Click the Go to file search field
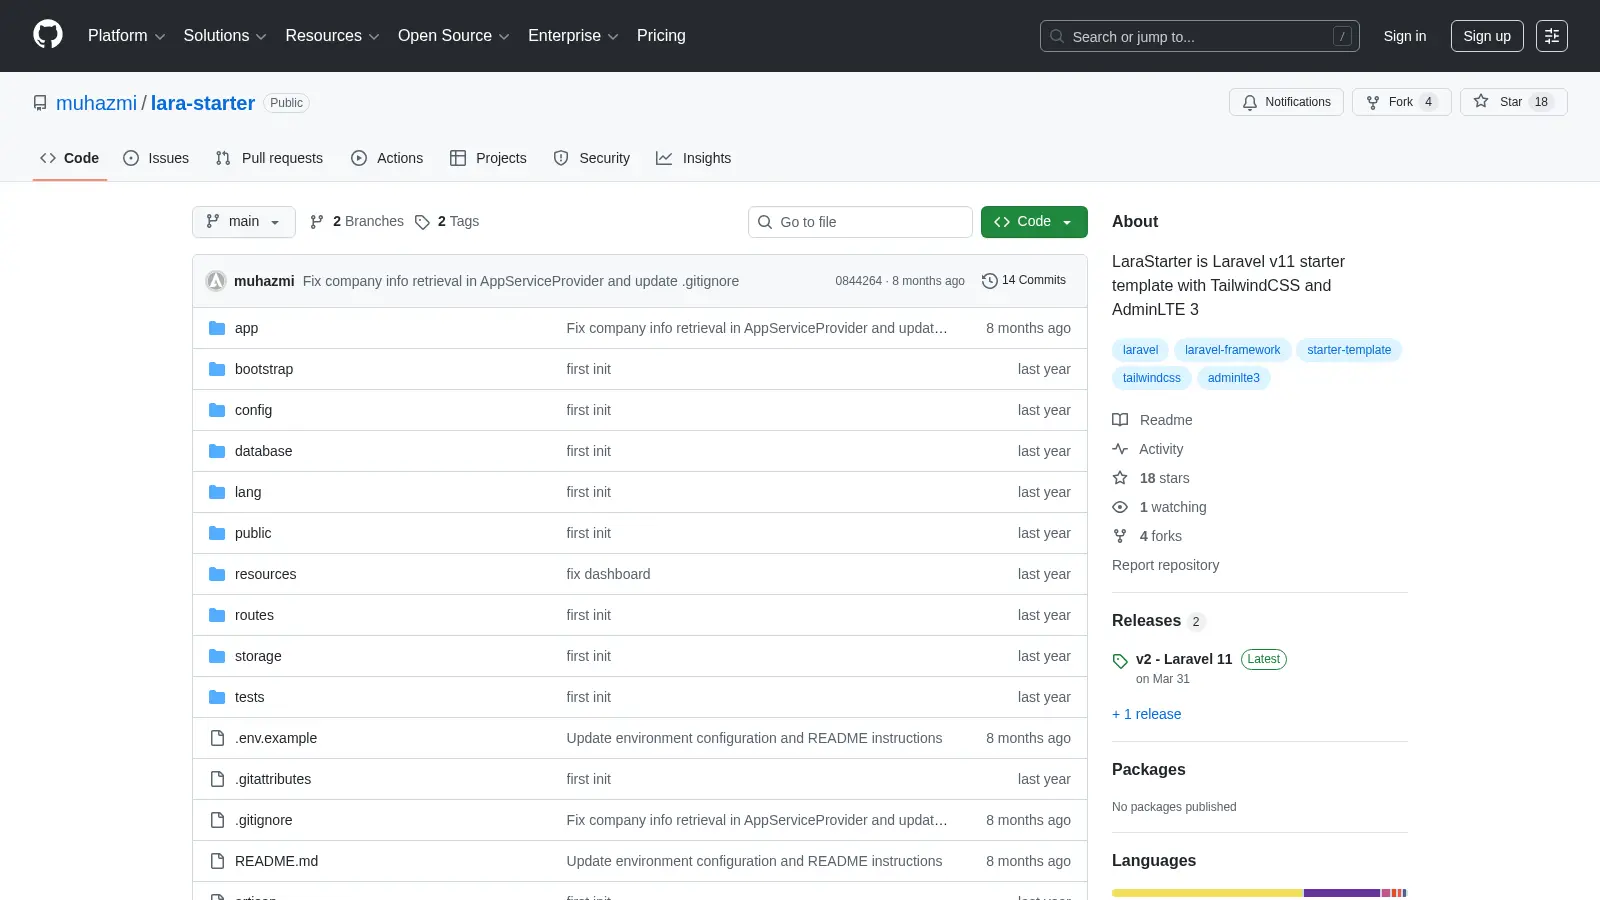 pos(860,222)
